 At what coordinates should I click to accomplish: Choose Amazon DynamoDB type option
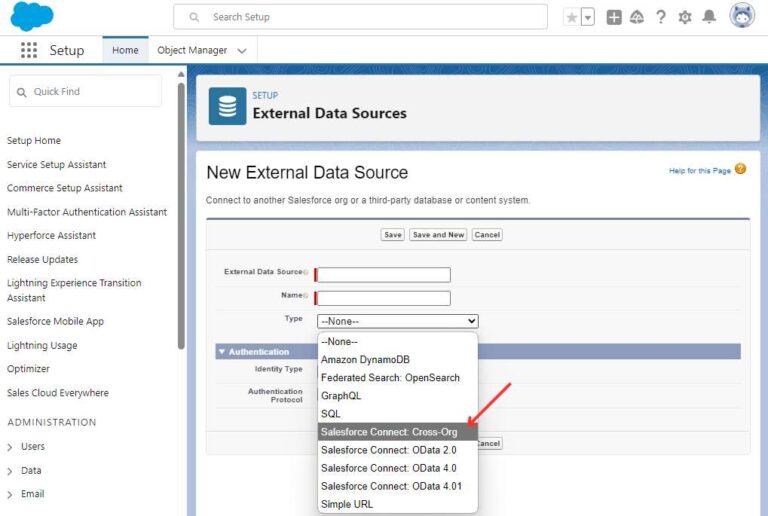pos(398,360)
